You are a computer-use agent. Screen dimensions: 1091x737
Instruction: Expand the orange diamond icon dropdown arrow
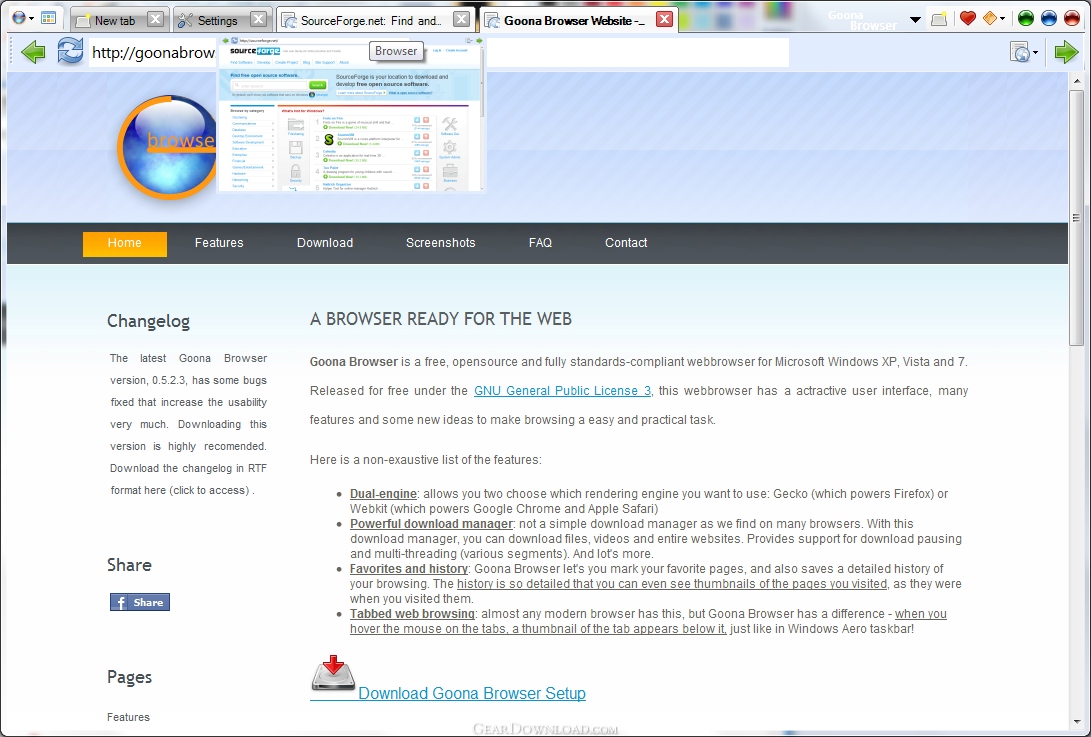[x=1003, y=19]
